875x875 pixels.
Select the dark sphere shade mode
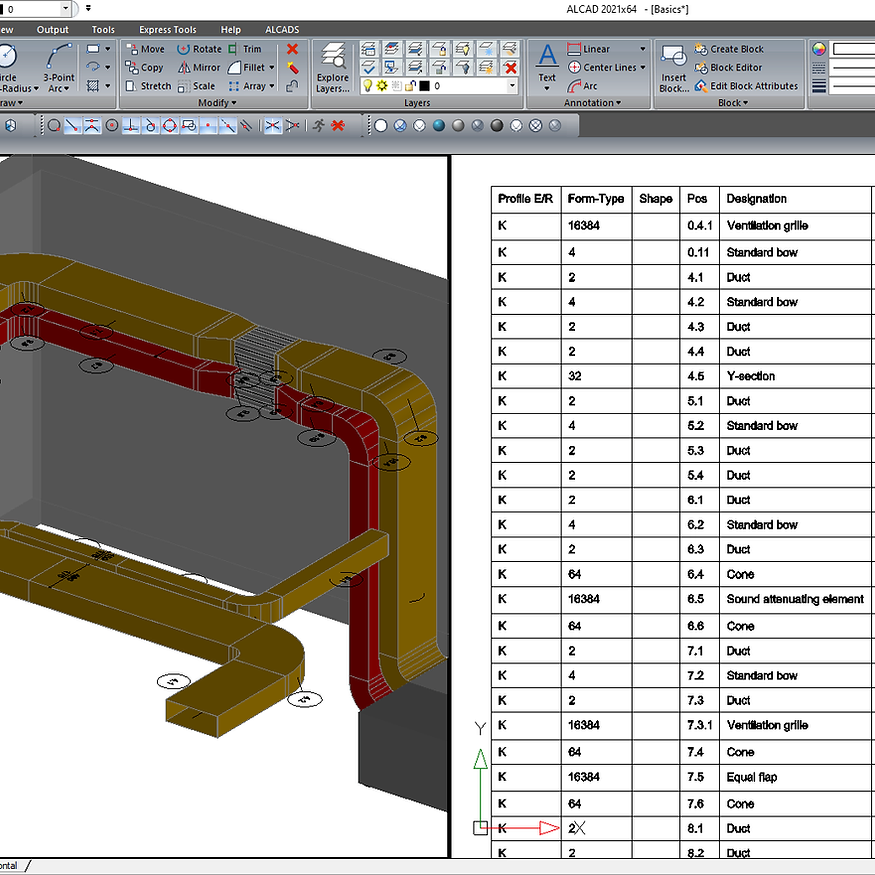pos(497,126)
